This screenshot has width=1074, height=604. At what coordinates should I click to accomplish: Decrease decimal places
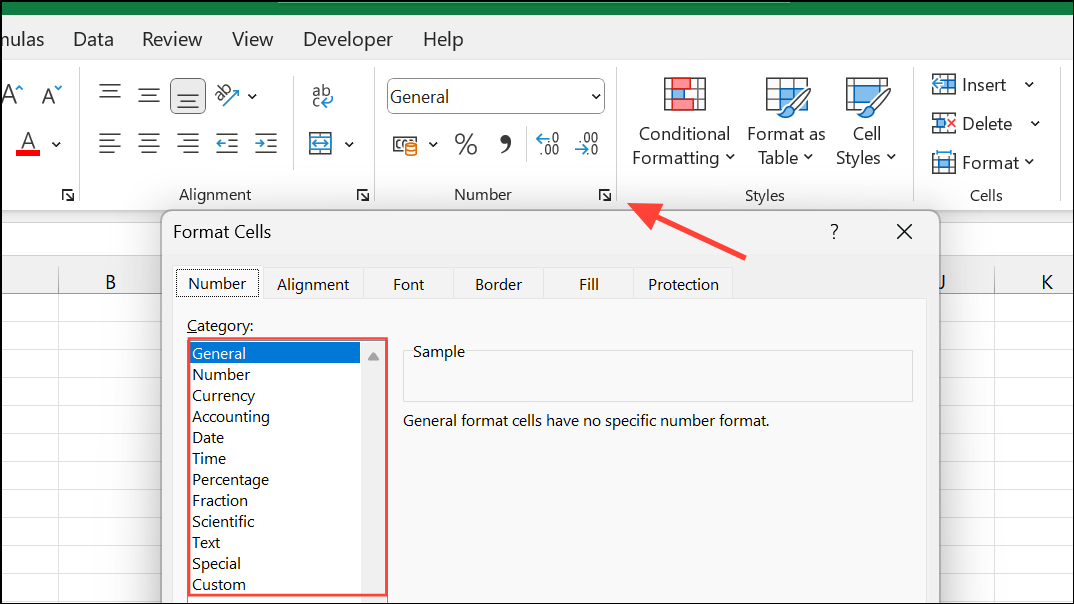(x=587, y=144)
